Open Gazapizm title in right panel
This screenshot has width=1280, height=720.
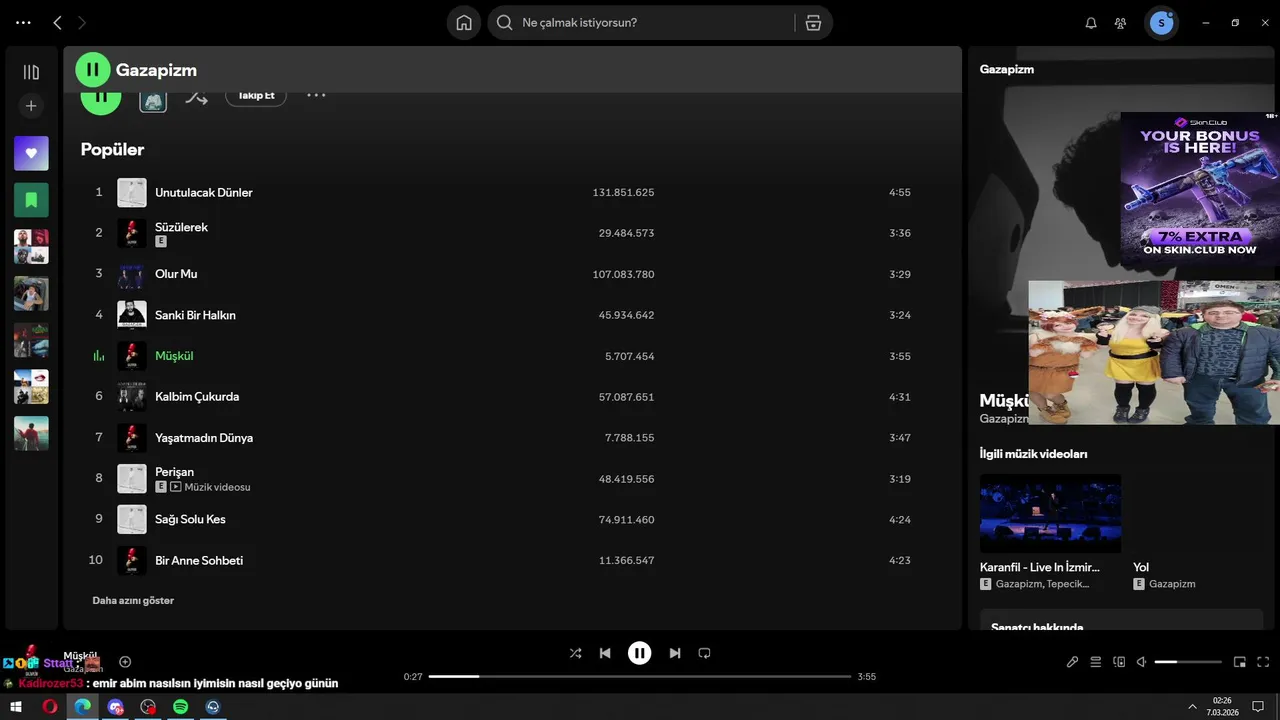pyautogui.click(x=1006, y=69)
